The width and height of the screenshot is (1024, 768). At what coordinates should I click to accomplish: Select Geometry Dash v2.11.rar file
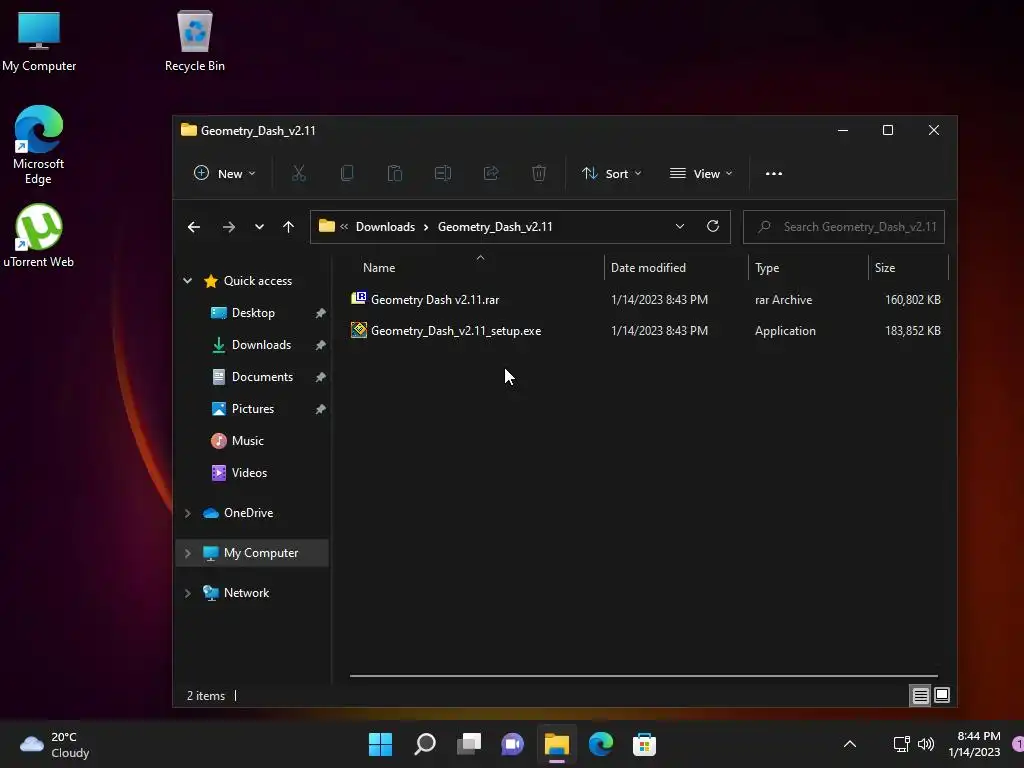435,300
